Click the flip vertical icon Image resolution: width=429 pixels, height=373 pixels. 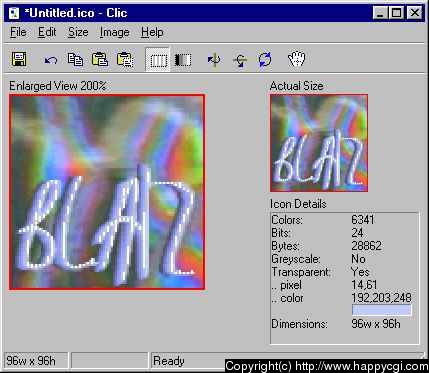pyautogui.click(x=240, y=60)
